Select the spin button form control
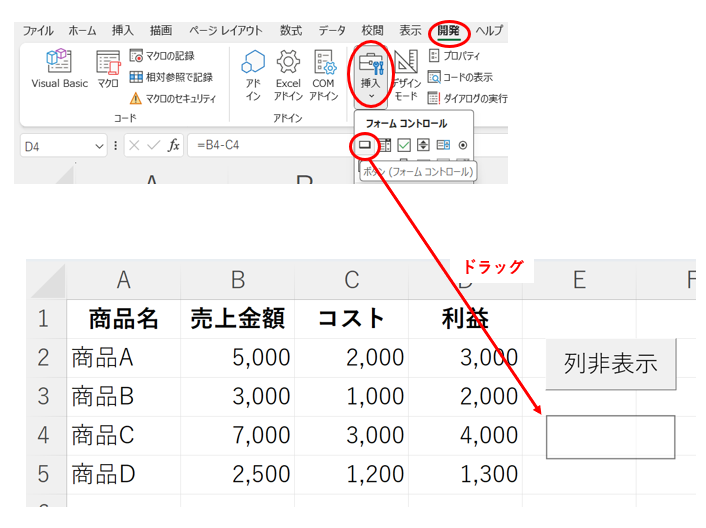The image size is (706, 528). tap(424, 145)
